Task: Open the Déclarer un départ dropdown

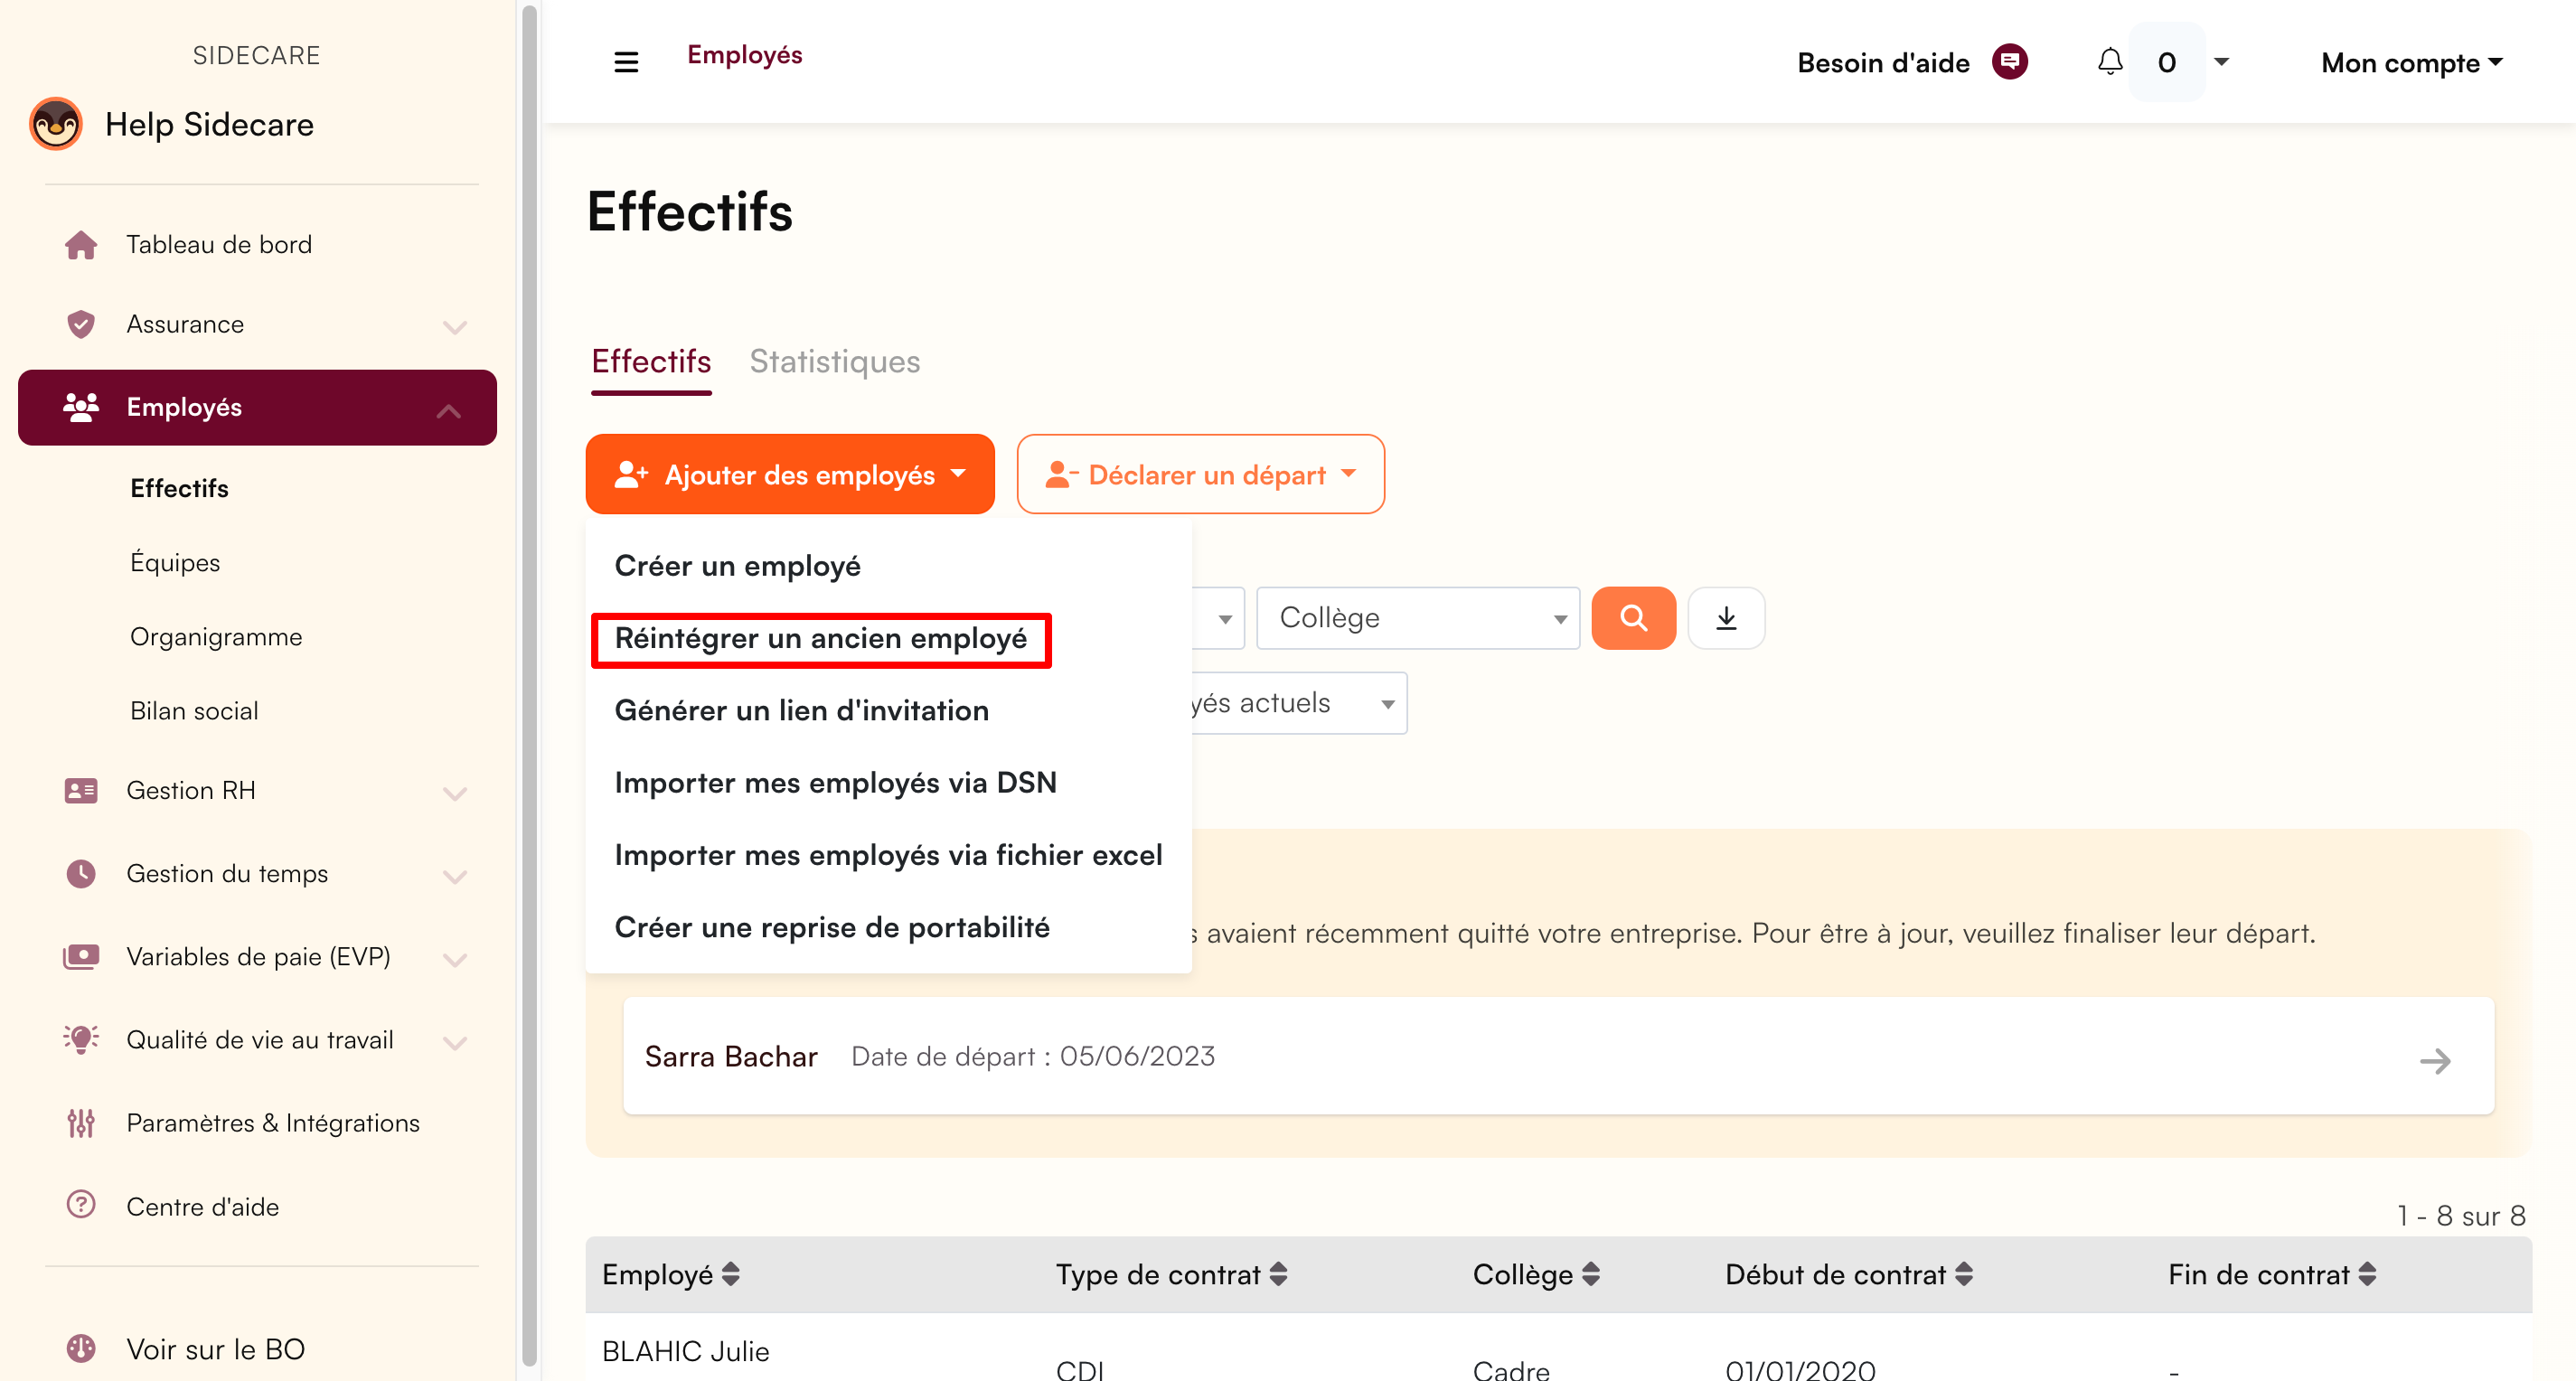Action: [1200, 474]
